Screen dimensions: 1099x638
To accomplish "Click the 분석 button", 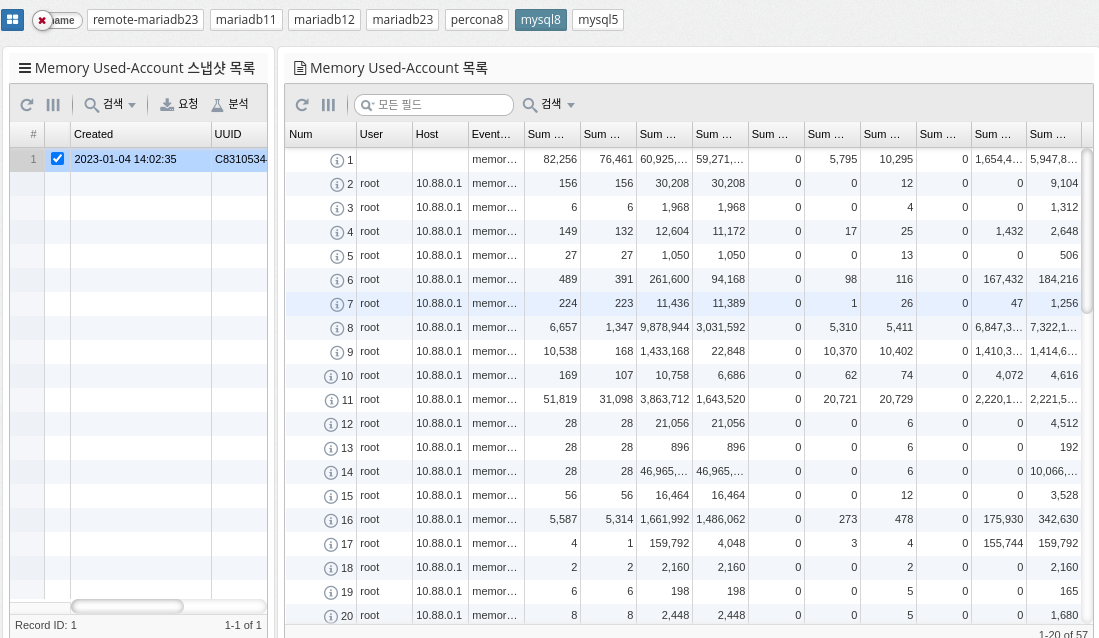I will tap(229, 105).
